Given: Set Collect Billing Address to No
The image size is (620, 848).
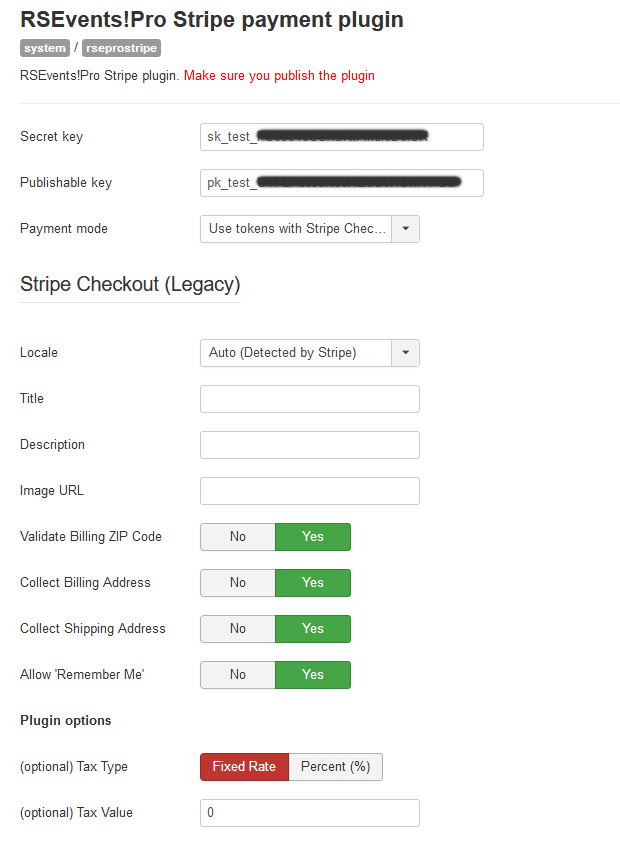Looking at the screenshot, I should point(238,583).
